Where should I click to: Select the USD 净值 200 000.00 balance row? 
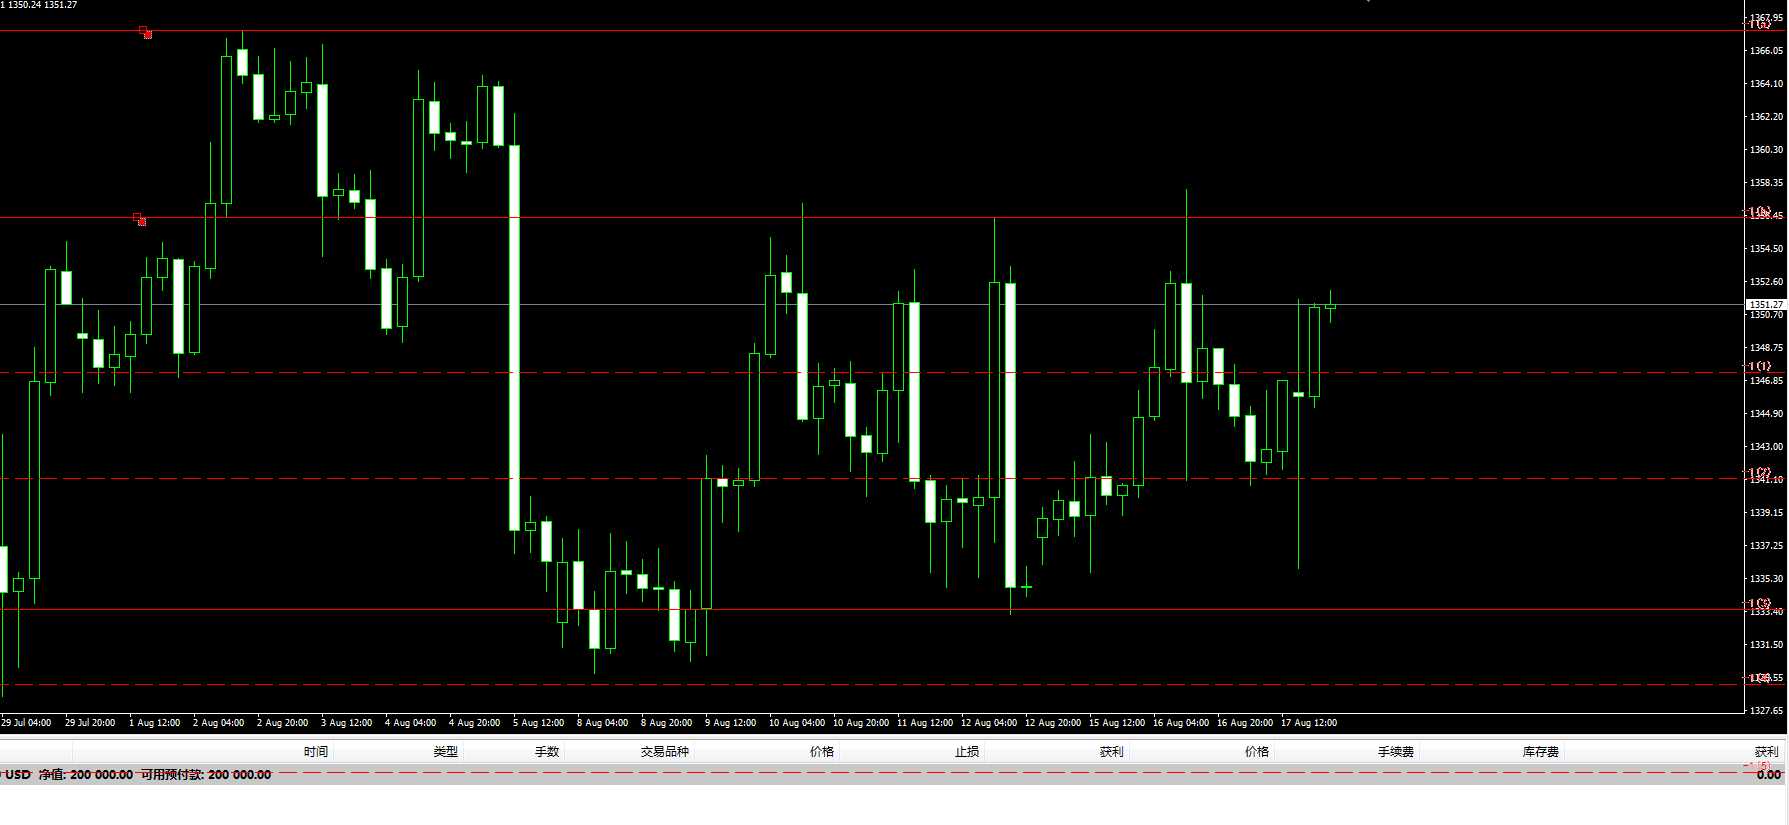pos(894,775)
